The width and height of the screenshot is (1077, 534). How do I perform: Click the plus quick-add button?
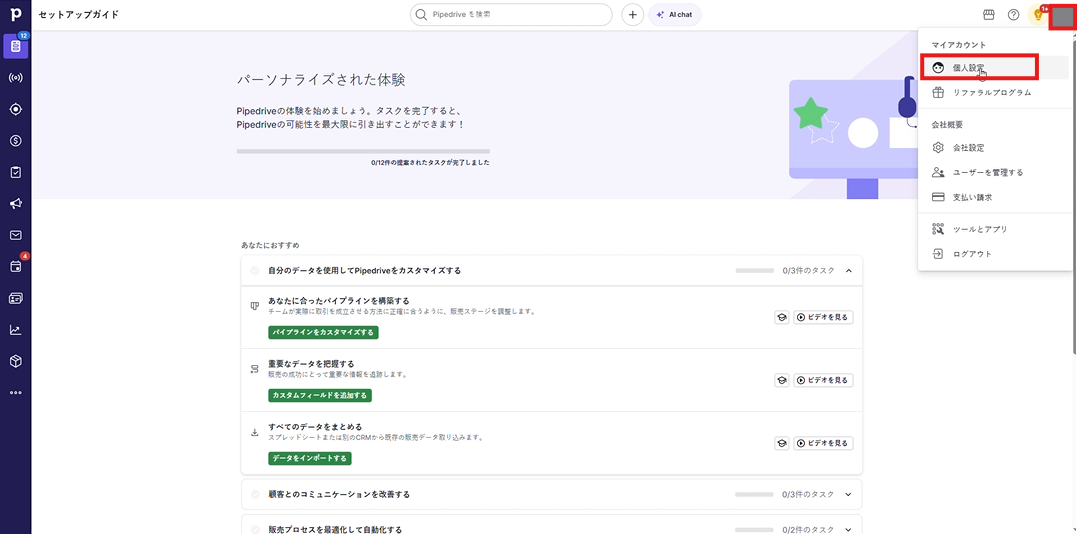(x=633, y=14)
